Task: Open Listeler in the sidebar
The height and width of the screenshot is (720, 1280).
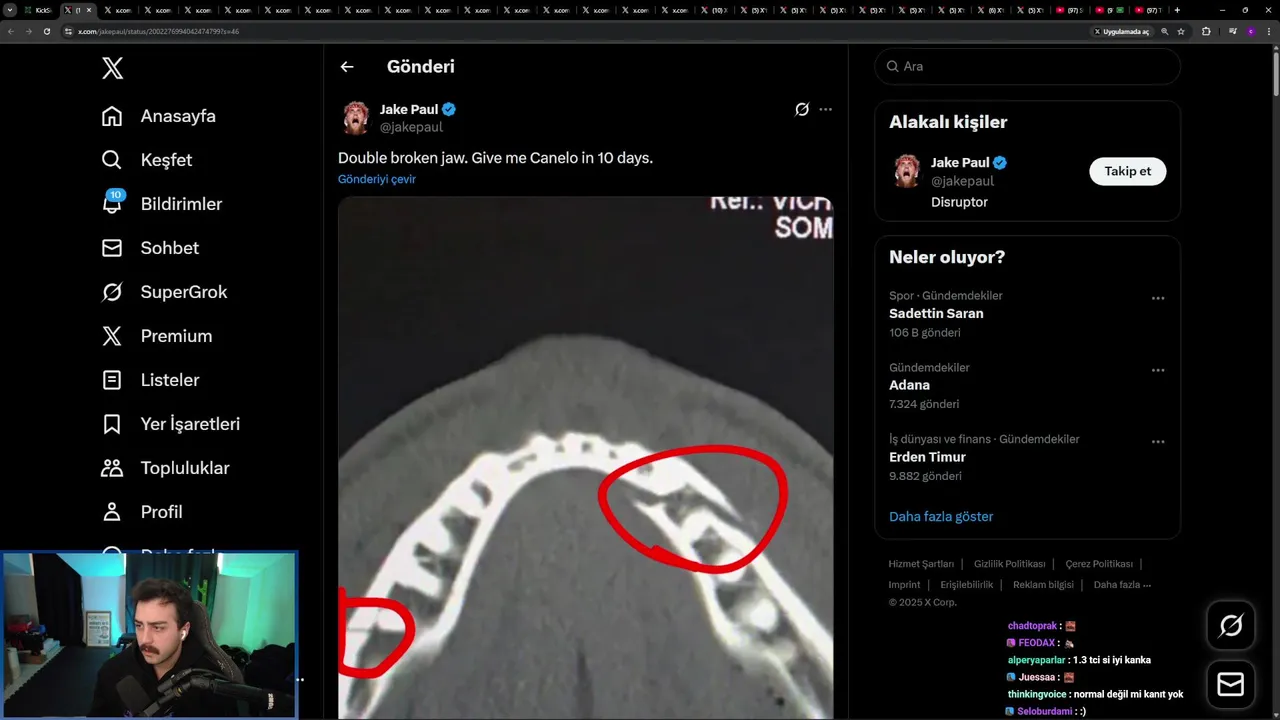Action: 170,380
